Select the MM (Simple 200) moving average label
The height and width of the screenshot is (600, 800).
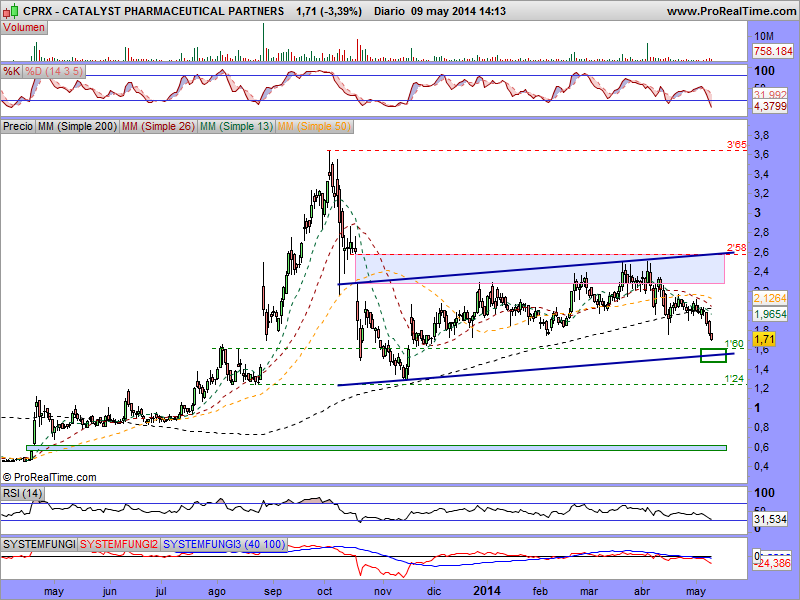coord(77,126)
